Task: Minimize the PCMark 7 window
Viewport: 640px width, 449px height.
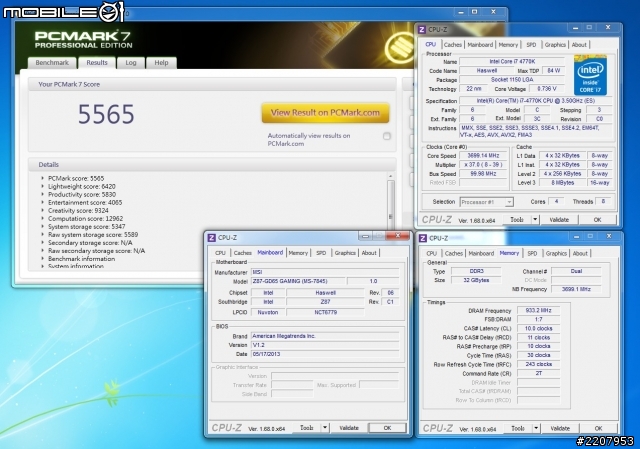Action: (461, 12)
